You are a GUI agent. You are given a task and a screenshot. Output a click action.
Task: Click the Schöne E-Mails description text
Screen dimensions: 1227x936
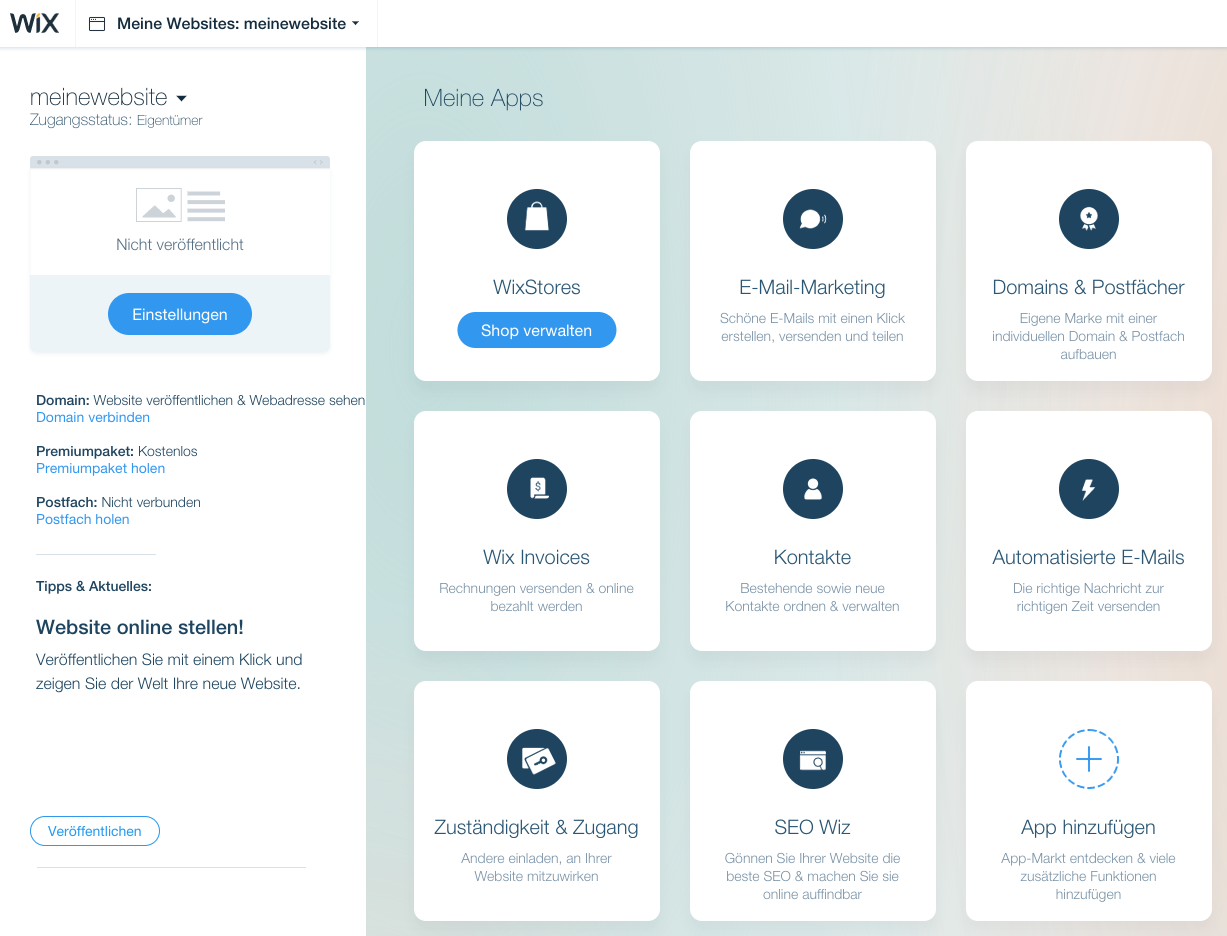813,327
